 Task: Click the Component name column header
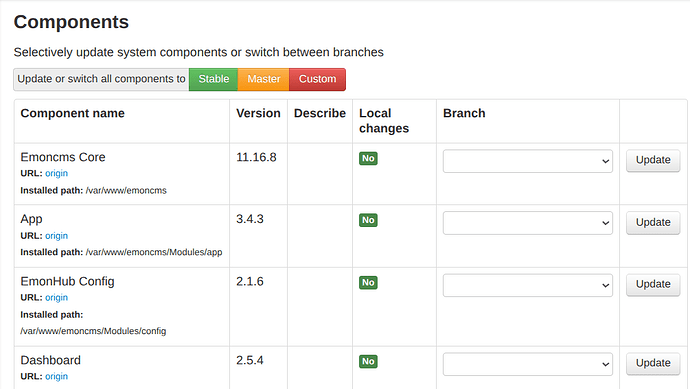(x=73, y=113)
